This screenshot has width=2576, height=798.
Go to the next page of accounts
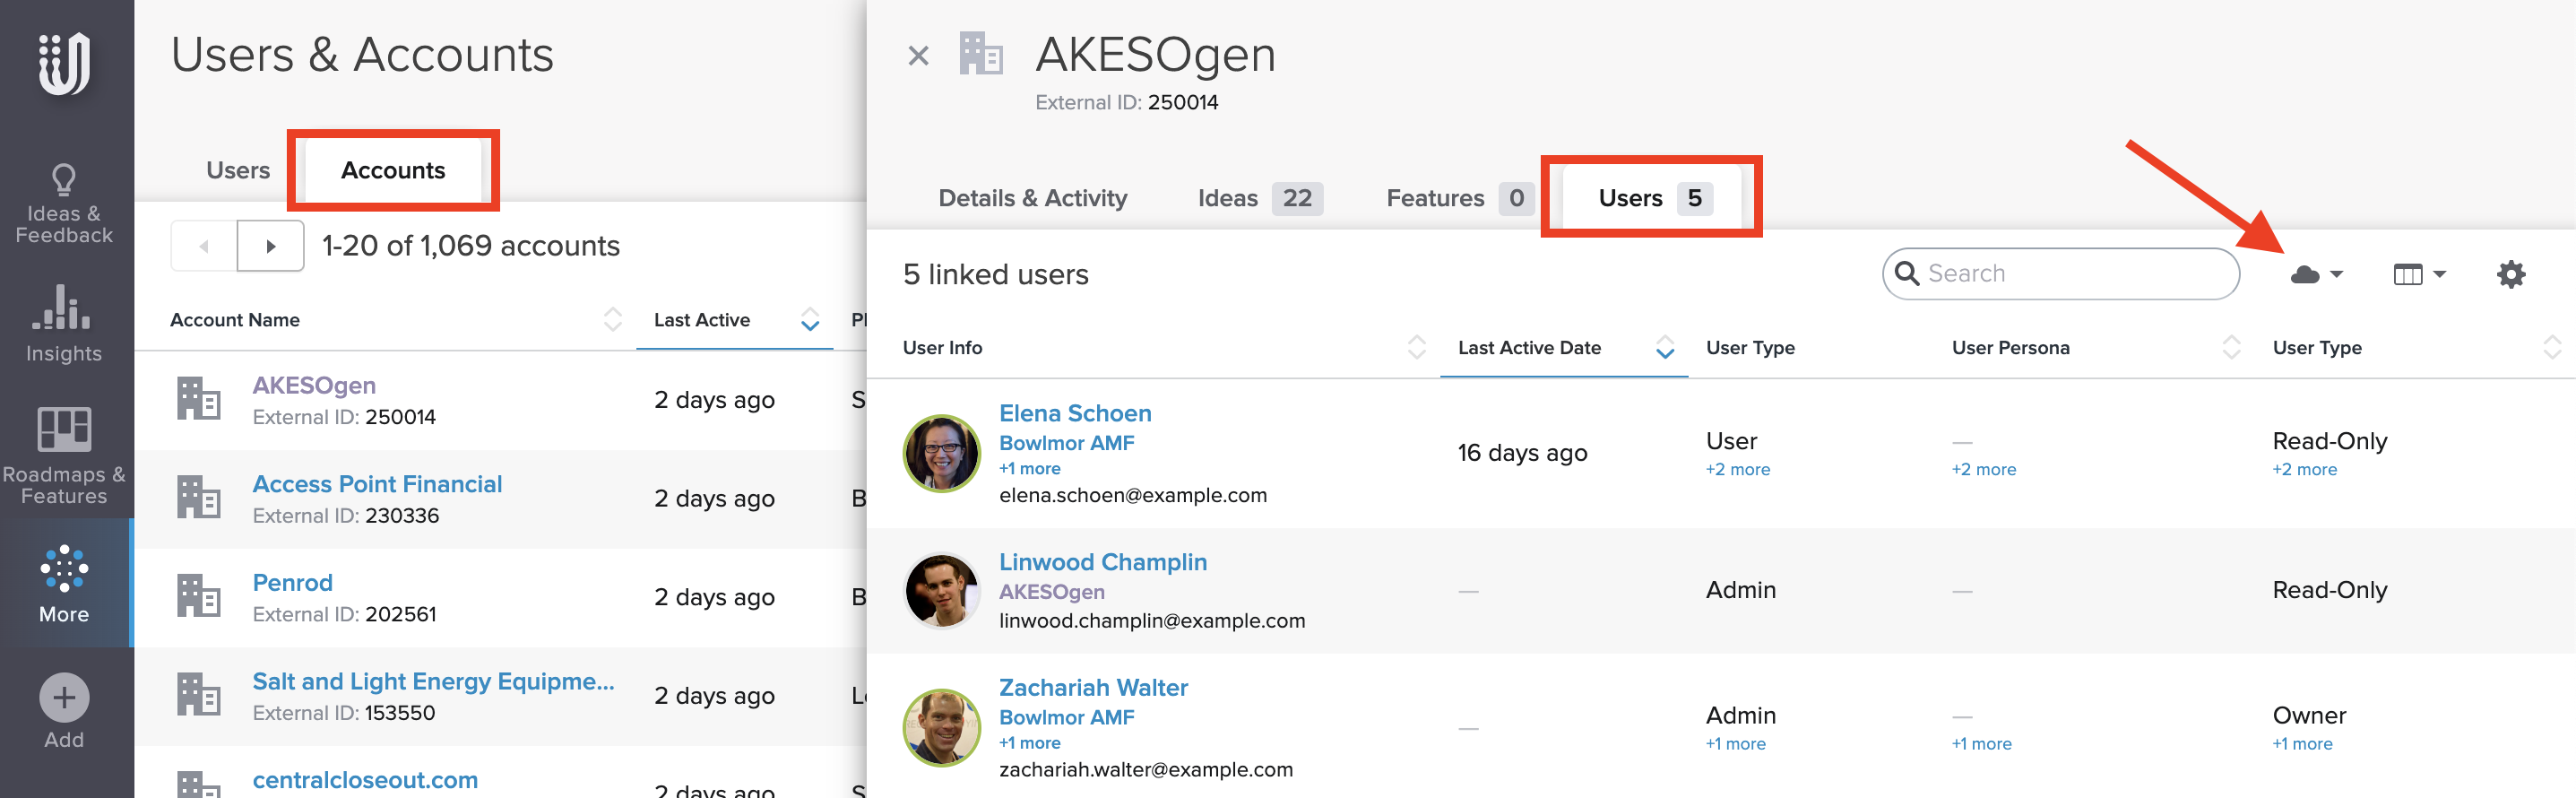tap(270, 246)
